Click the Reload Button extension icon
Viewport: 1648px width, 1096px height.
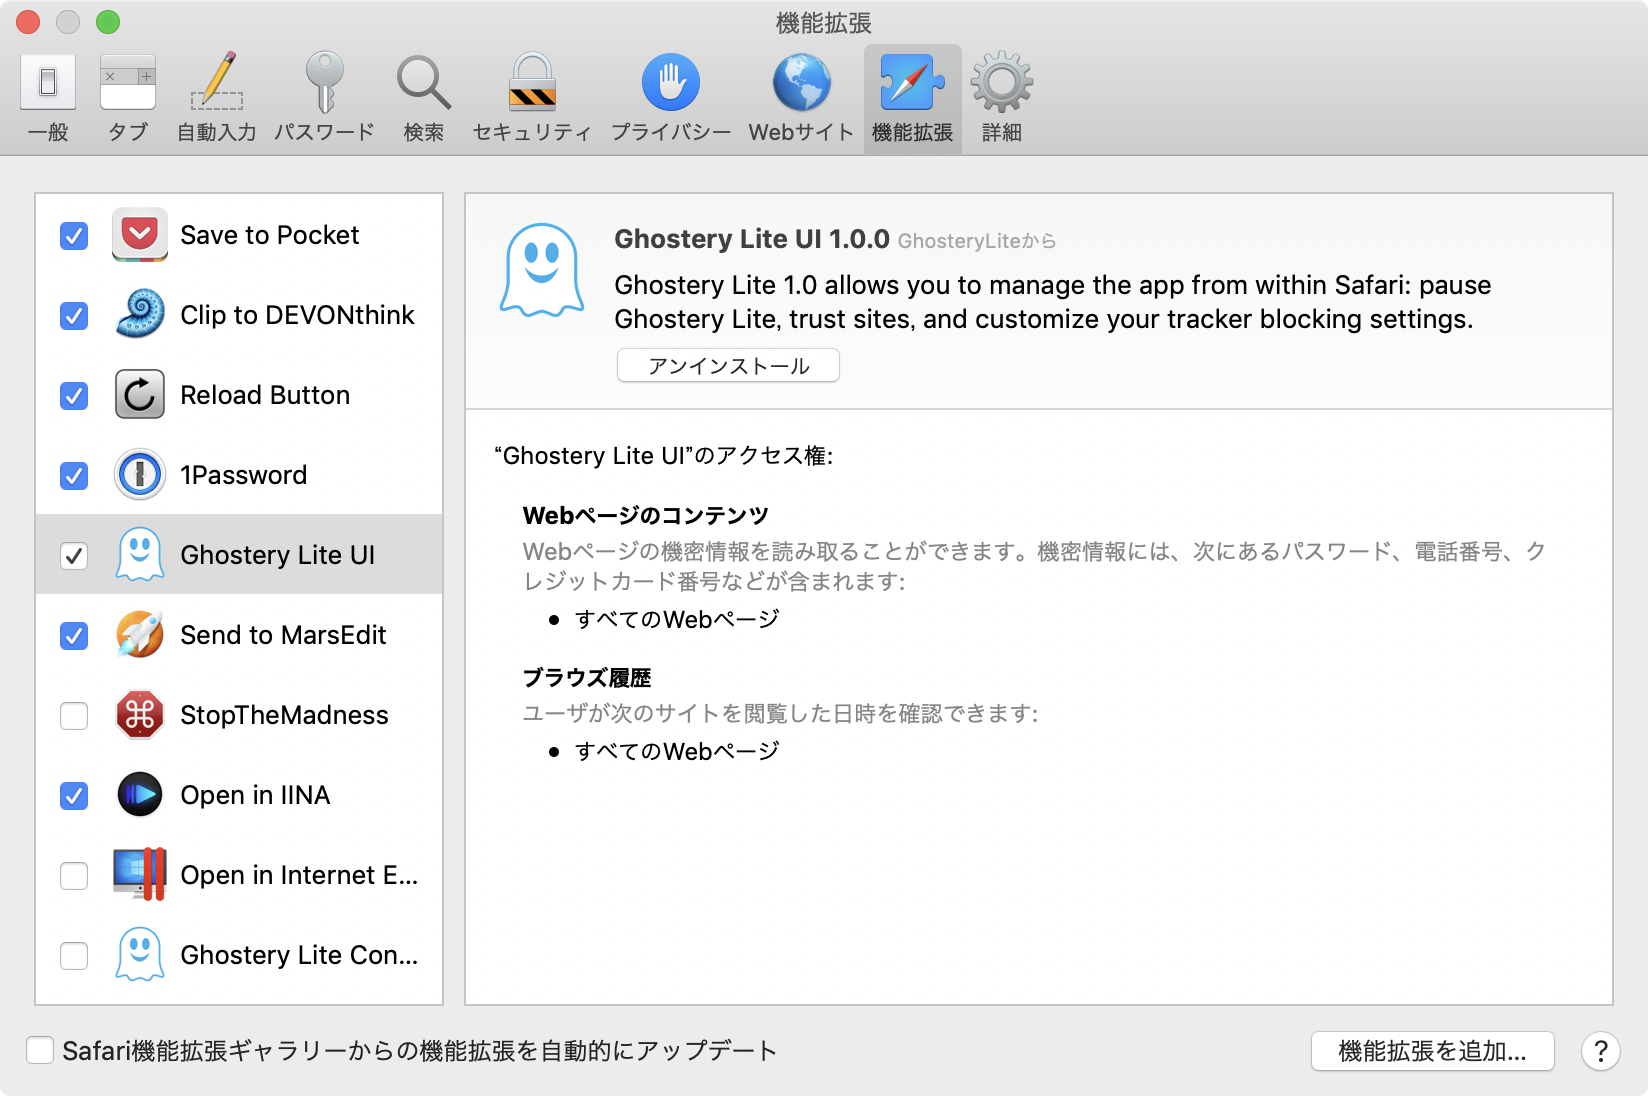coord(140,395)
